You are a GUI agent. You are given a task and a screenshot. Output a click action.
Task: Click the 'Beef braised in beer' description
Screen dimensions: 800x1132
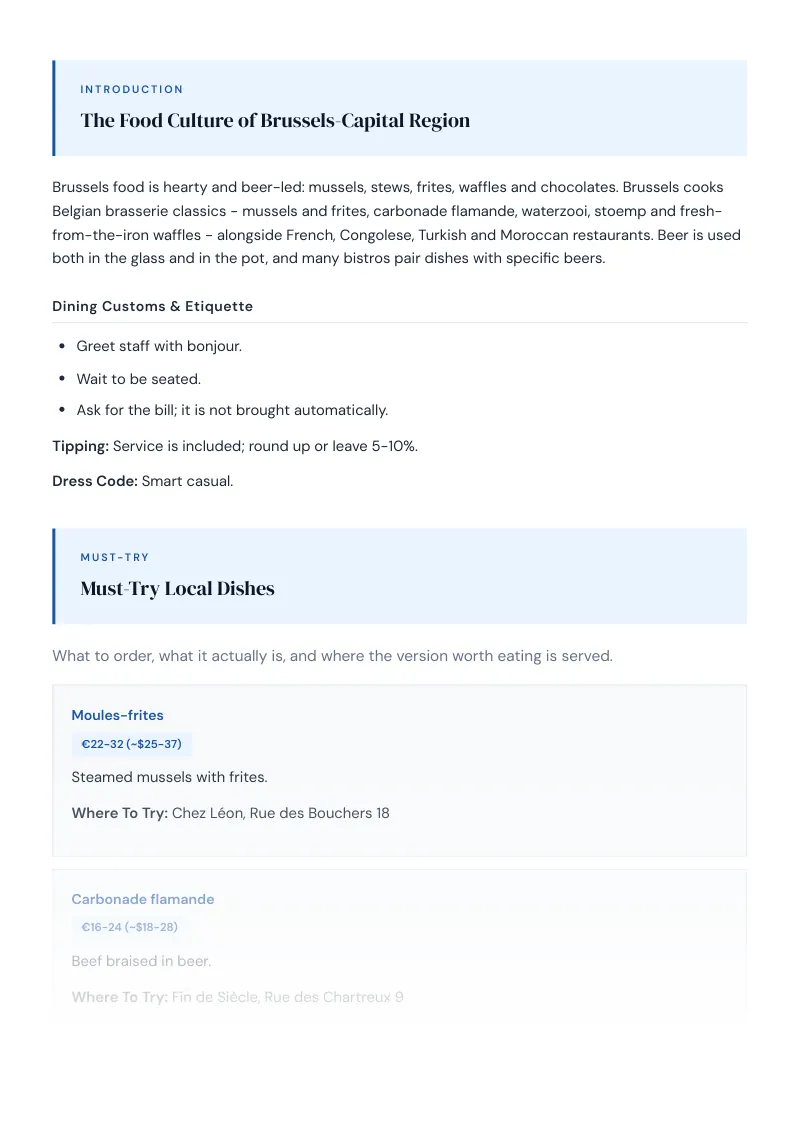[x=142, y=961]
